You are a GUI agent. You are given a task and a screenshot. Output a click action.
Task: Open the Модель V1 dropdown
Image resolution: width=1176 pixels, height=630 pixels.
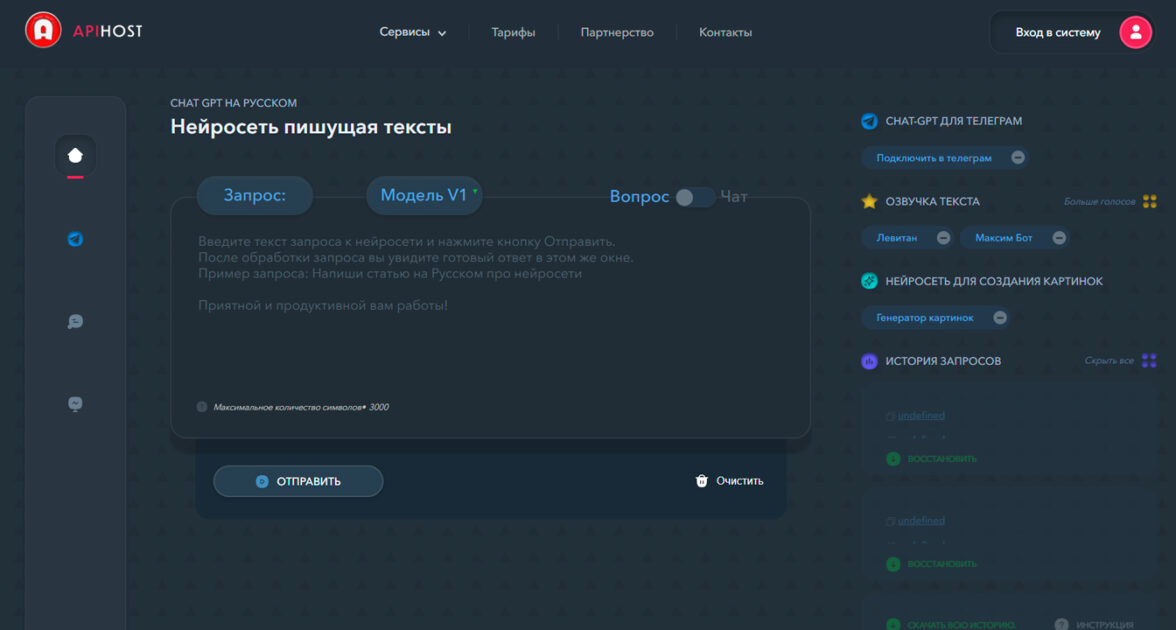click(x=424, y=196)
